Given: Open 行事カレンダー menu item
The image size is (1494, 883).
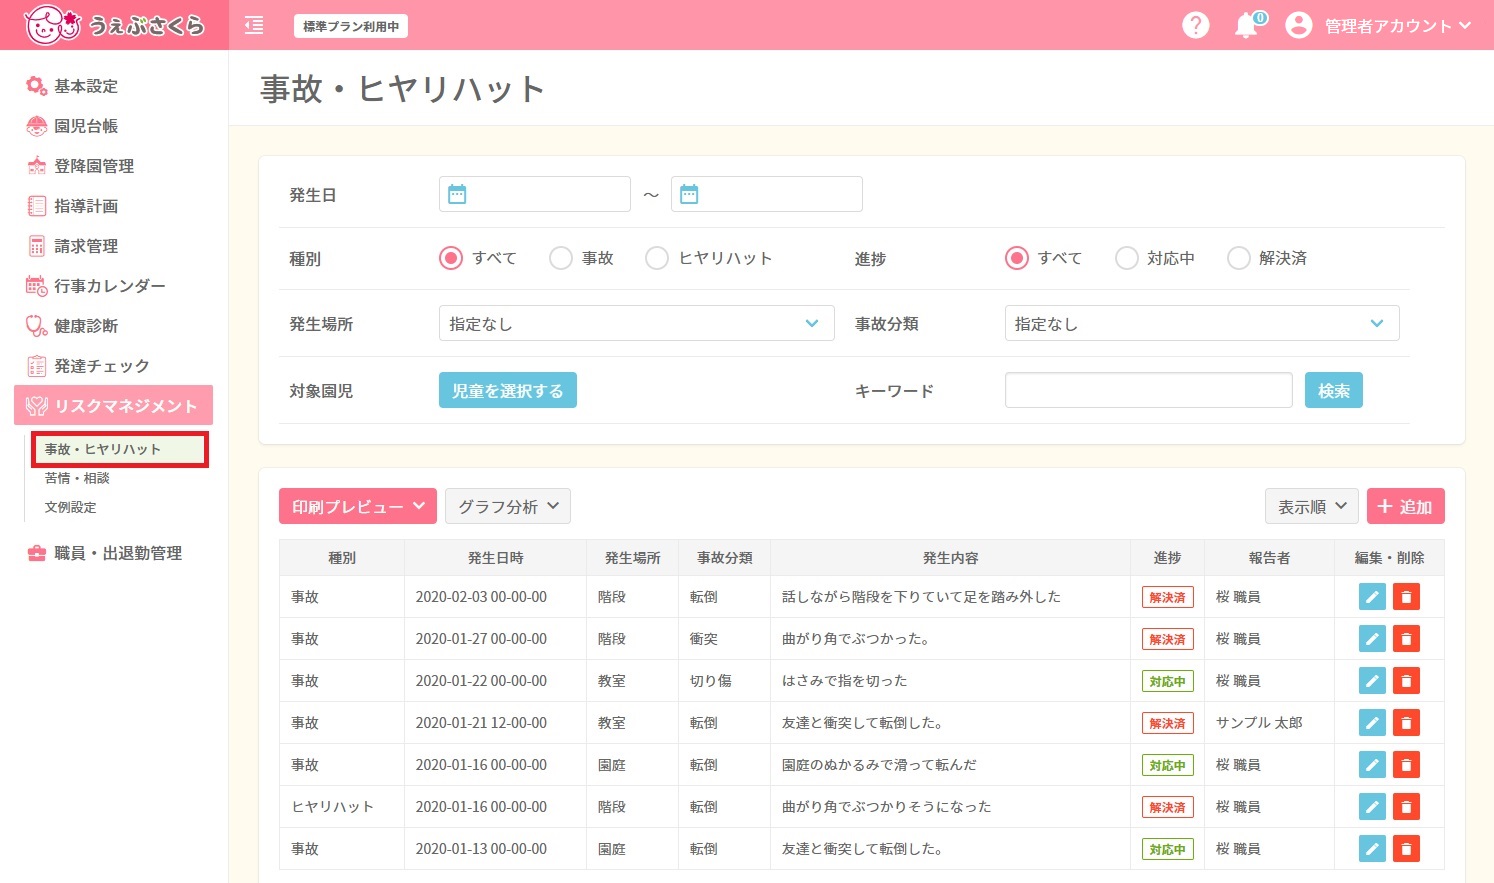Looking at the screenshot, I should pos(96,286).
